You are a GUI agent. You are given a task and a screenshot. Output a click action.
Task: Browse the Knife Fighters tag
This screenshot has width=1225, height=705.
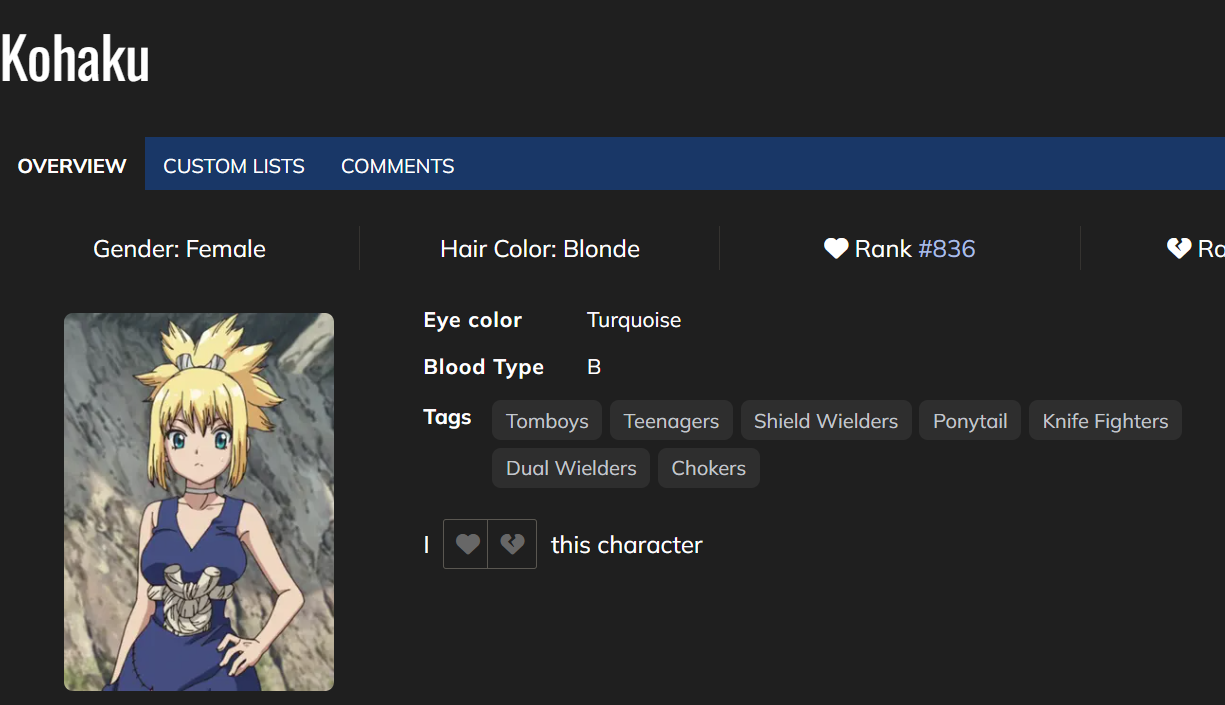click(1105, 421)
